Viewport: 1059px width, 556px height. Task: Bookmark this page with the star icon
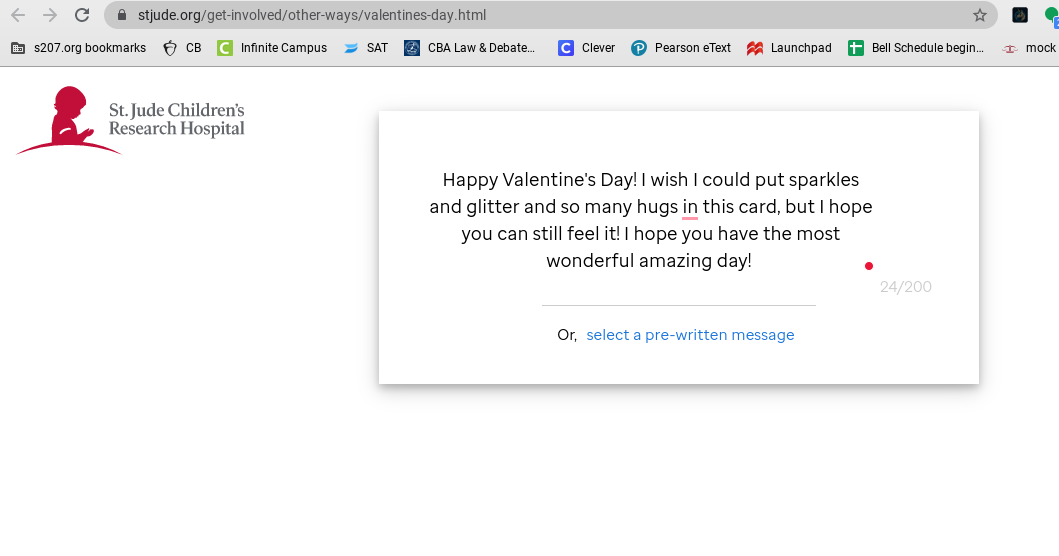(980, 15)
